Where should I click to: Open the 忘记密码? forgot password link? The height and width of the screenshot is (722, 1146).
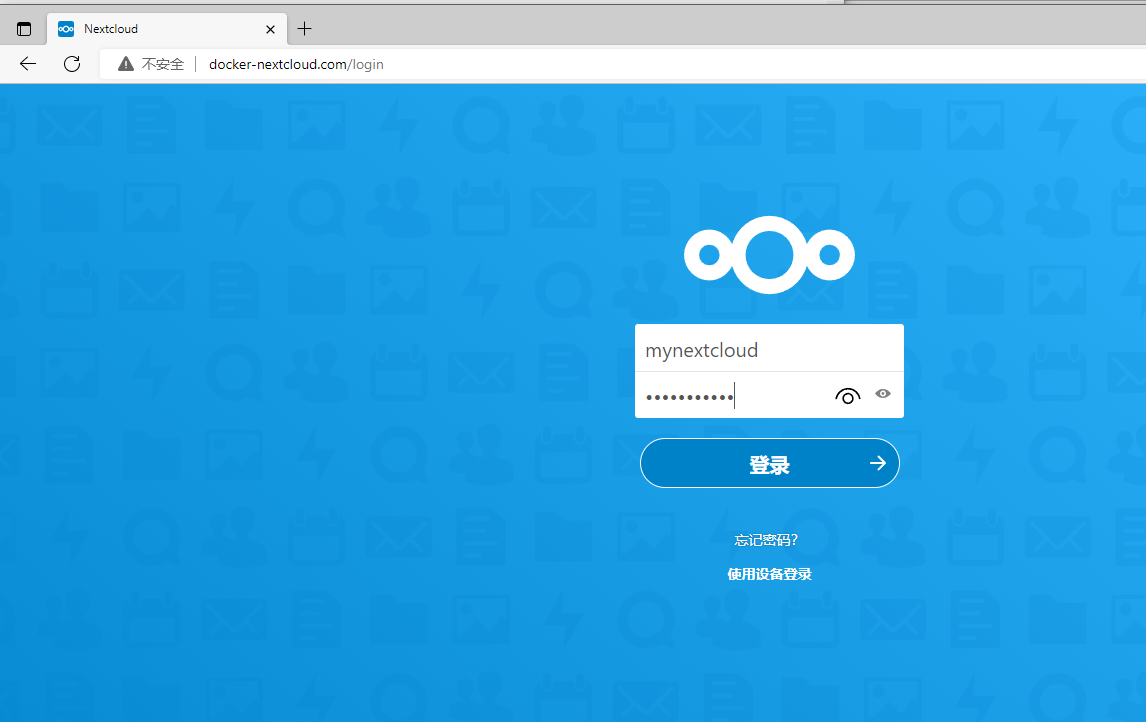(766, 540)
